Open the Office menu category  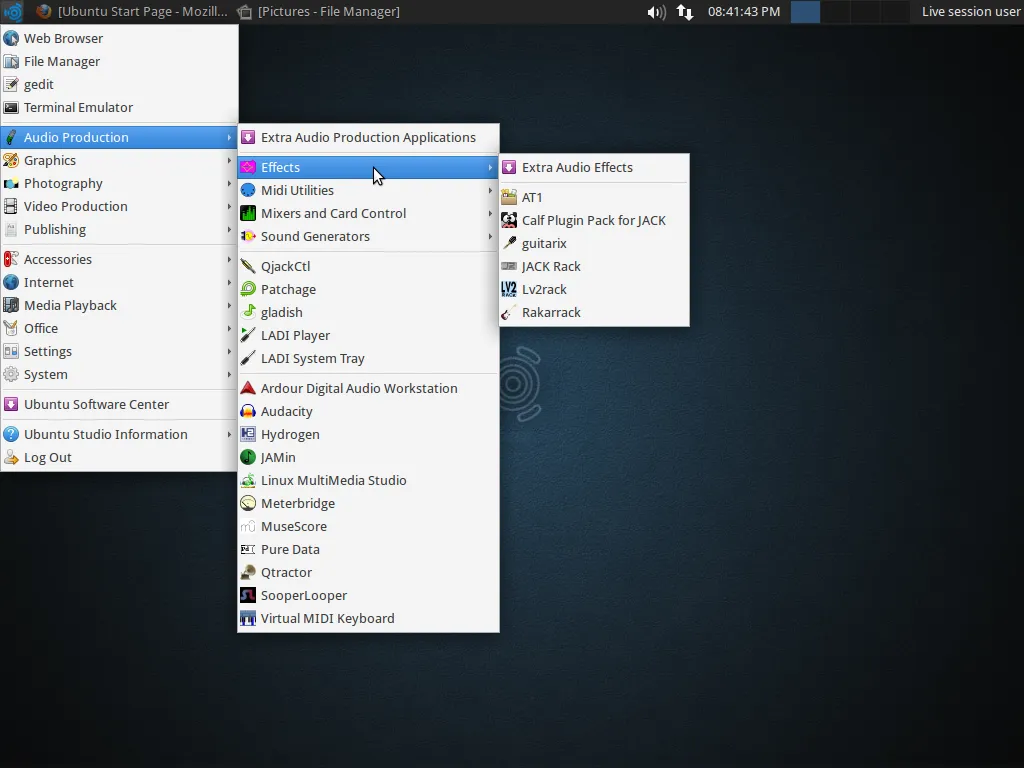[x=119, y=328]
